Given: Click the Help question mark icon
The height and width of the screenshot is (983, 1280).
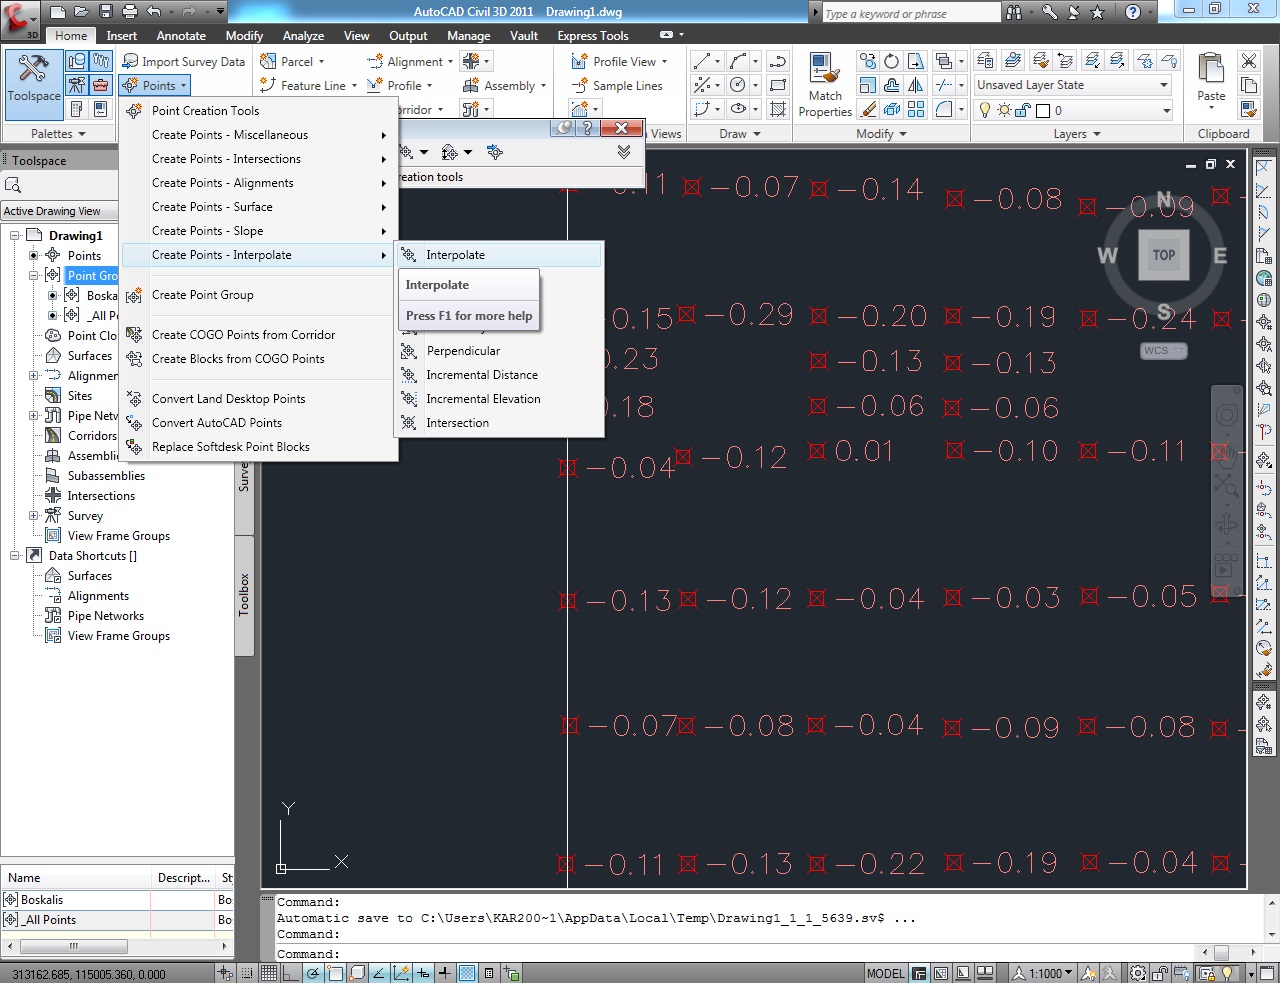Looking at the screenshot, I should [x=1132, y=12].
